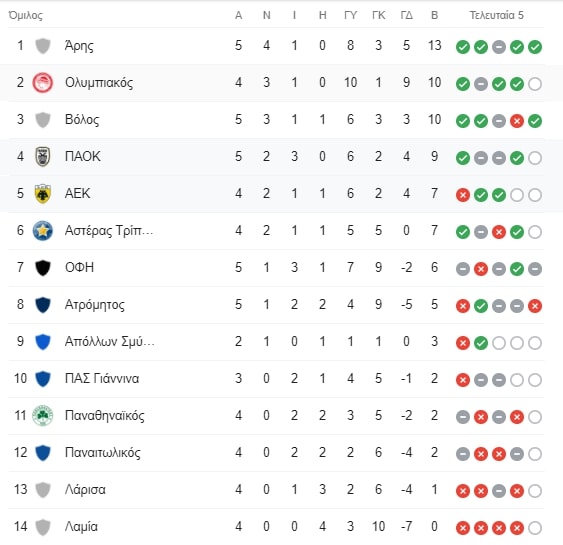Open the Ολυμπιακός team row
Image resolution: width=563 pixels, height=545 pixels.
pyautogui.click(x=276, y=83)
